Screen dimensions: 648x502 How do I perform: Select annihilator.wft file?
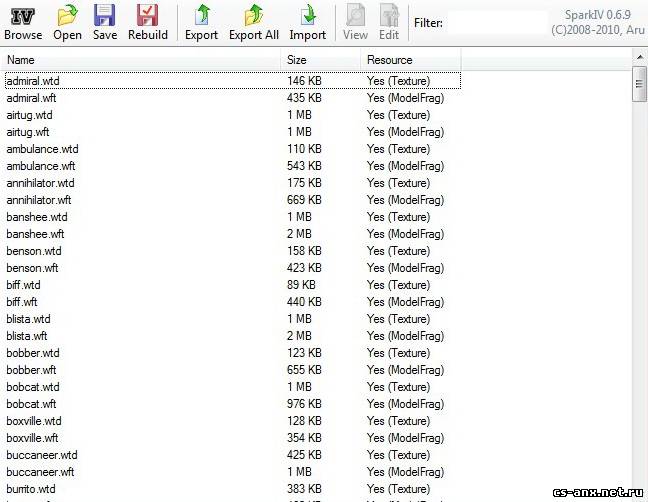click(x=233, y=200)
